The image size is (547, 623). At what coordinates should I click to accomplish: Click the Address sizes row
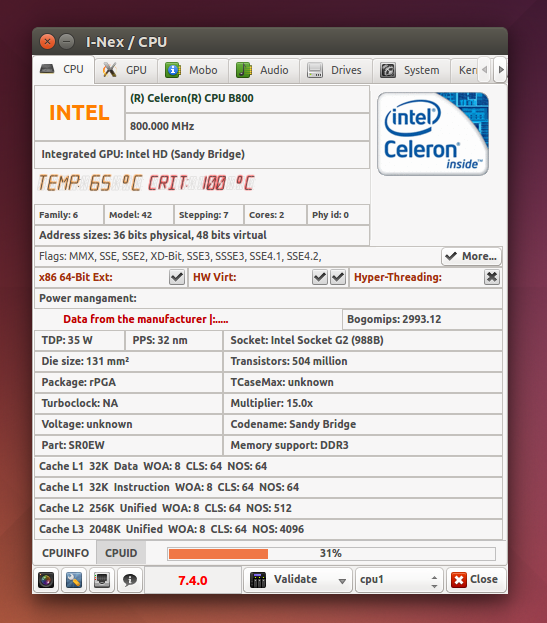click(202, 235)
